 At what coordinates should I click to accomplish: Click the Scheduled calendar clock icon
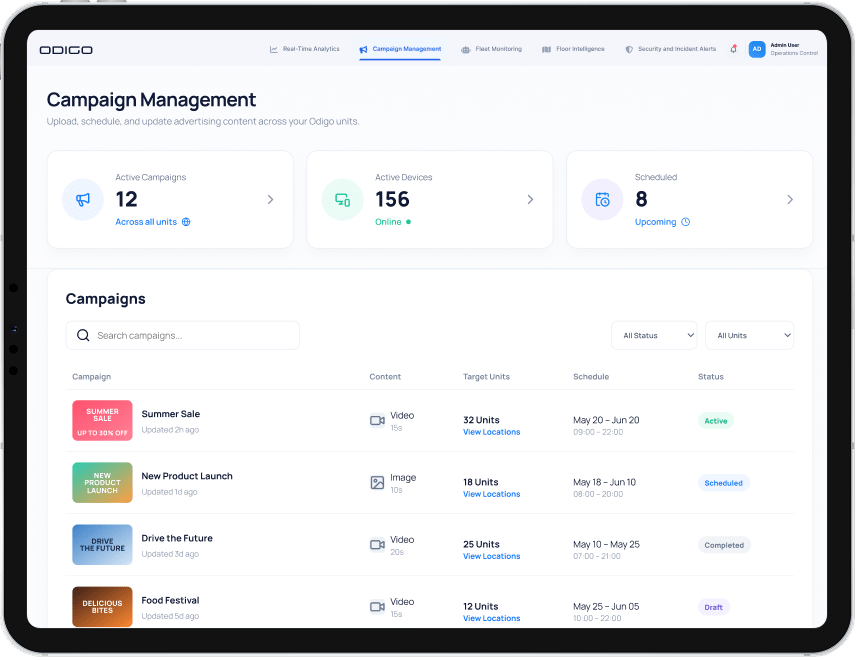602,200
